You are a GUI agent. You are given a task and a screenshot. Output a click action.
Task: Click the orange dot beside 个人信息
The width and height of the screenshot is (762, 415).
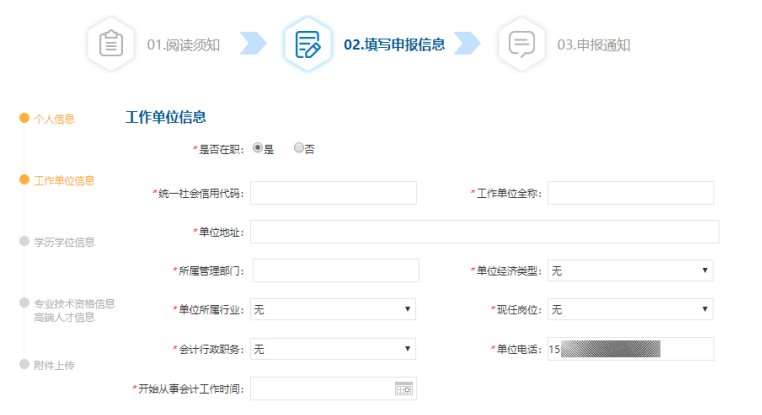[24, 119]
